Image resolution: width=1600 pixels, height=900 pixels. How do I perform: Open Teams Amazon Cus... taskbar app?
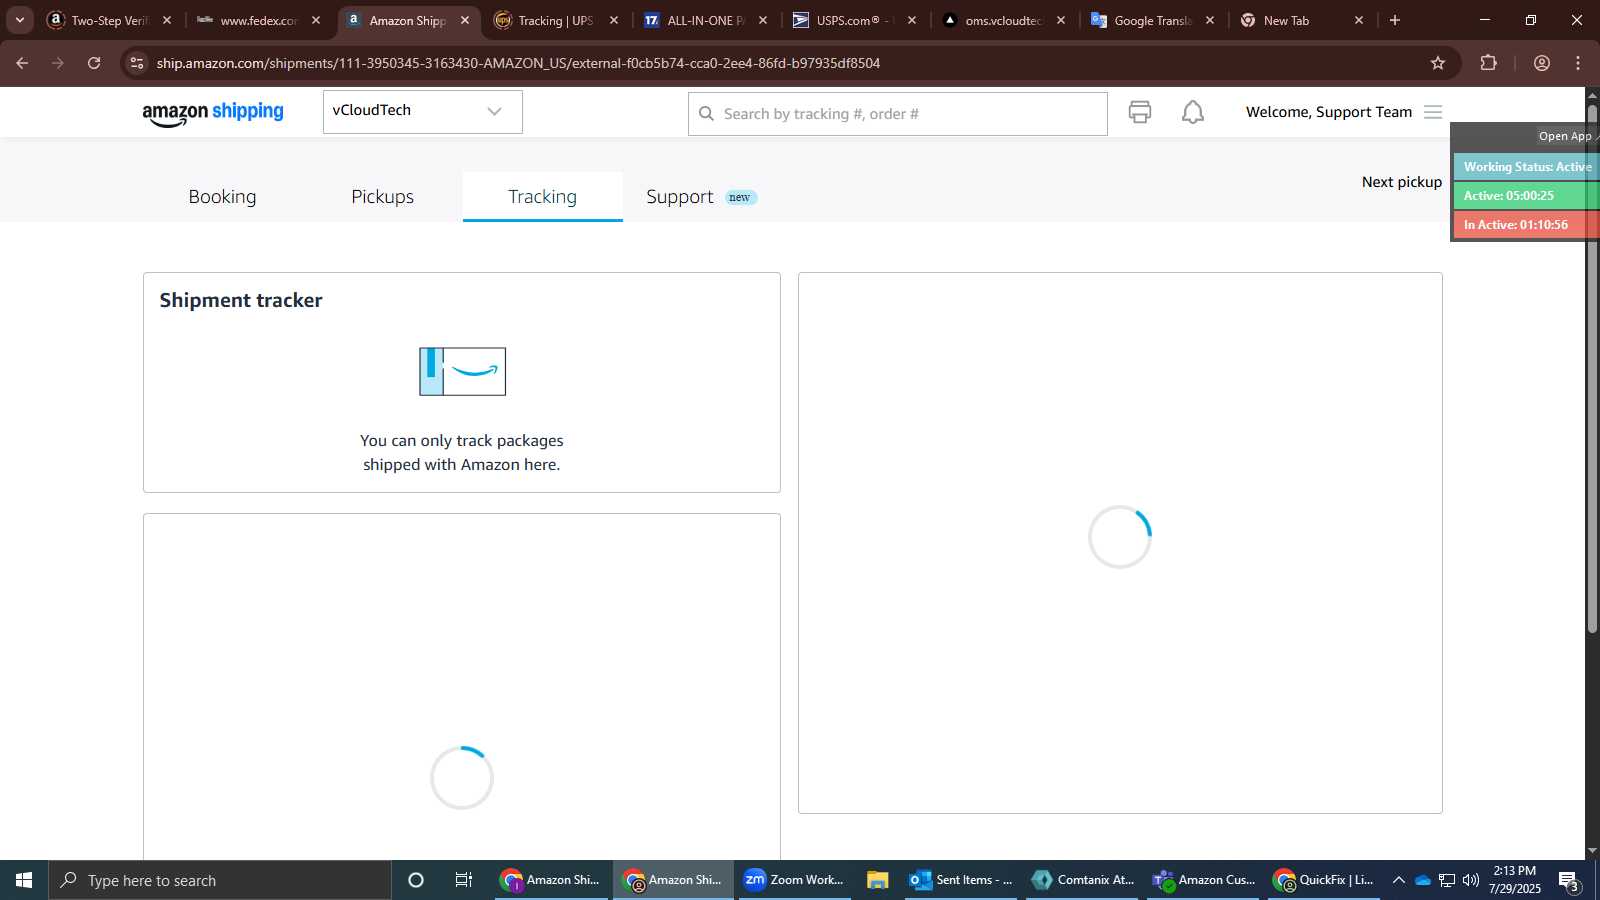pyautogui.click(x=1204, y=880)
